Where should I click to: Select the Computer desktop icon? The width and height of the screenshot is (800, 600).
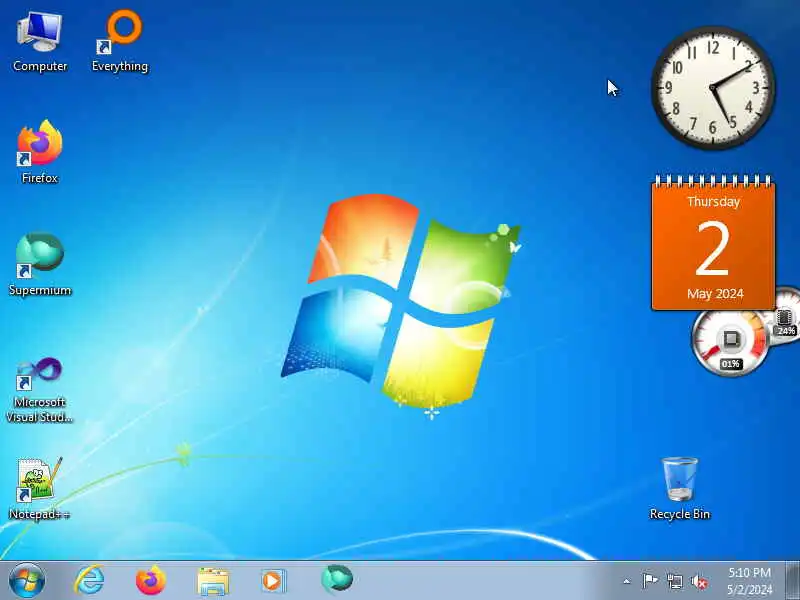click(x=40, y=42)
